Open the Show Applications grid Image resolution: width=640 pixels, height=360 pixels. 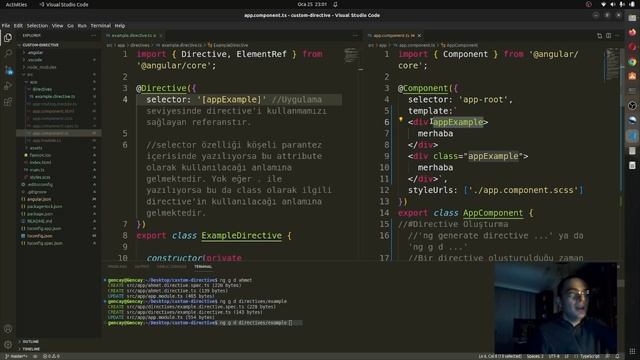[632, 351]
